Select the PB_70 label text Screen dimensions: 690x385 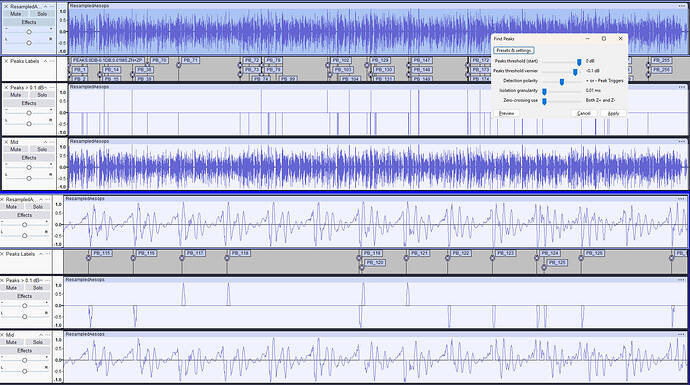coord(159,60)
